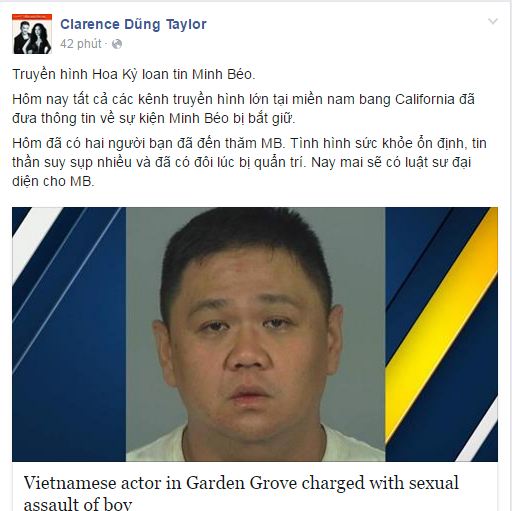
Task: Open the post via "42 phút" timestamp
Action: 81,44
